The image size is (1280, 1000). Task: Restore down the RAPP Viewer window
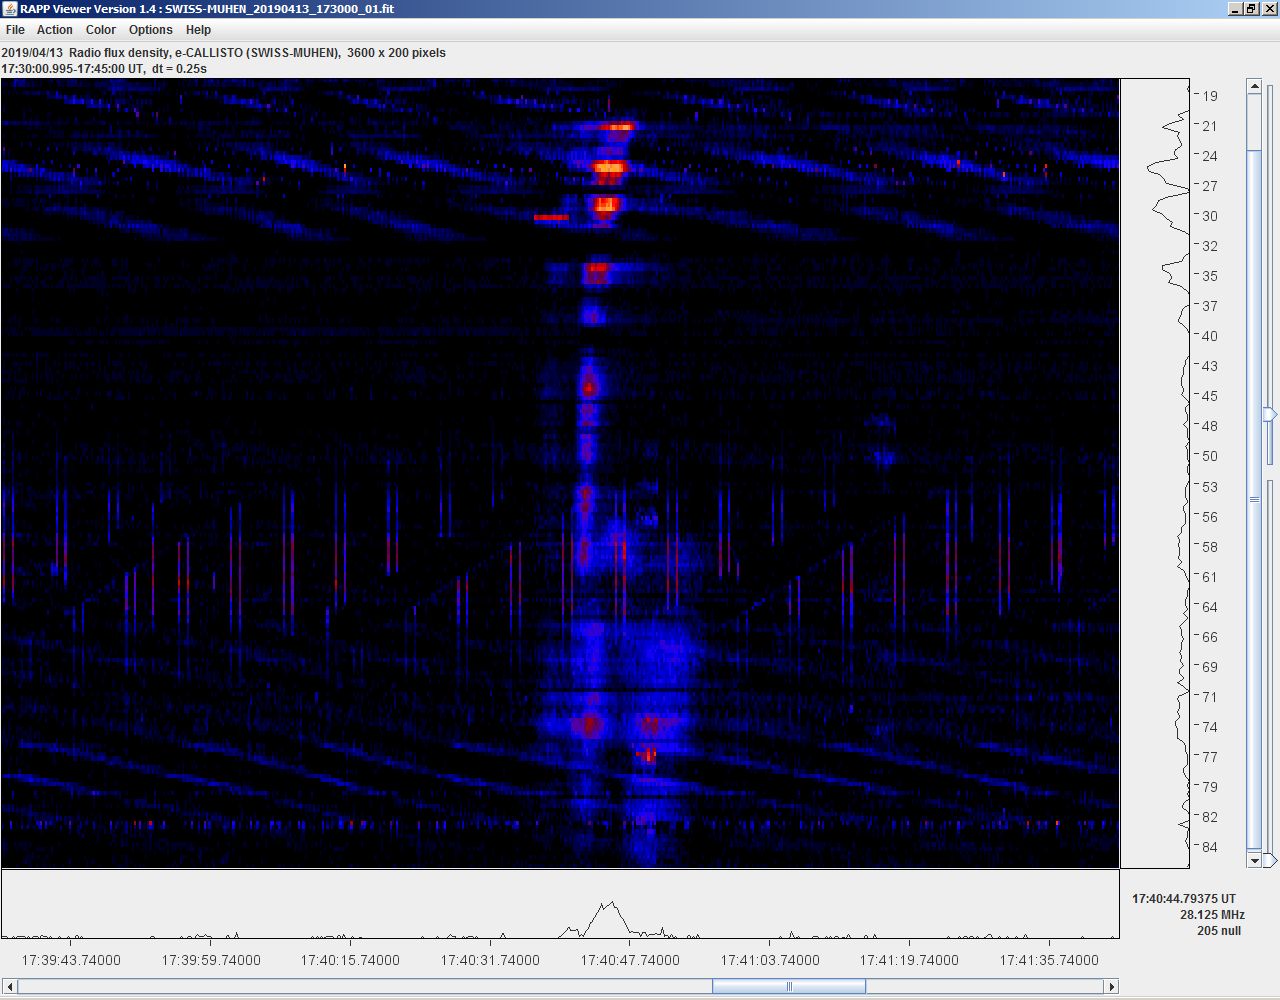point(1251,9)
